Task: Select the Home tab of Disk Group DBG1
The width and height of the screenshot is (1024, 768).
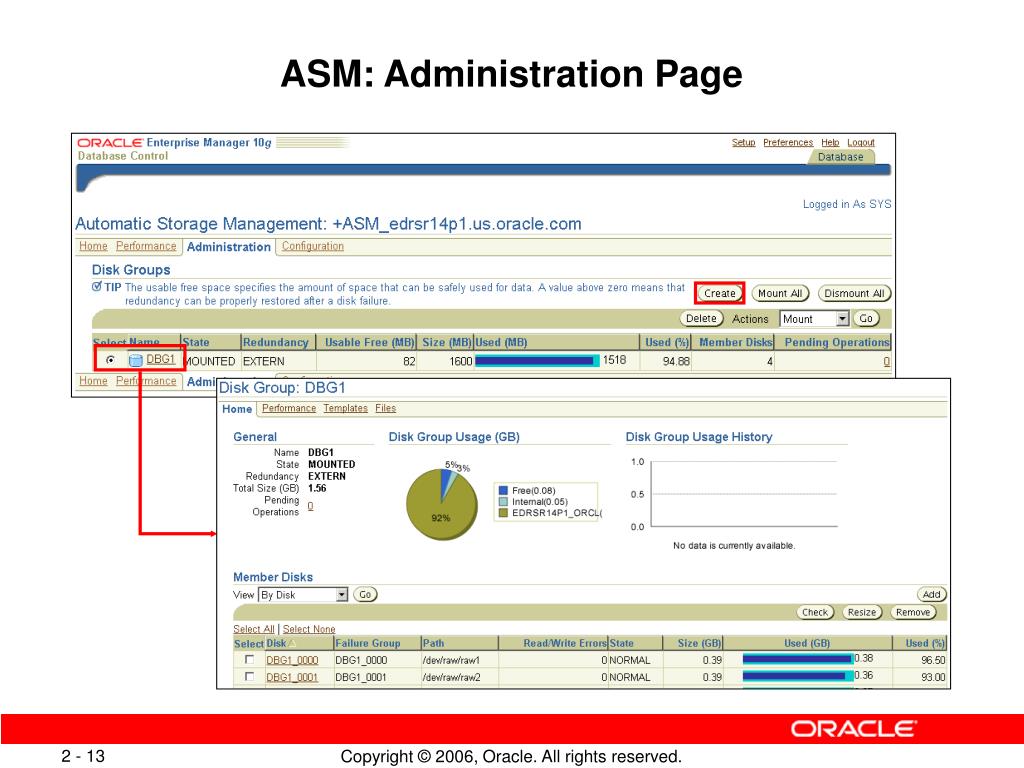Action: (237, 409)
